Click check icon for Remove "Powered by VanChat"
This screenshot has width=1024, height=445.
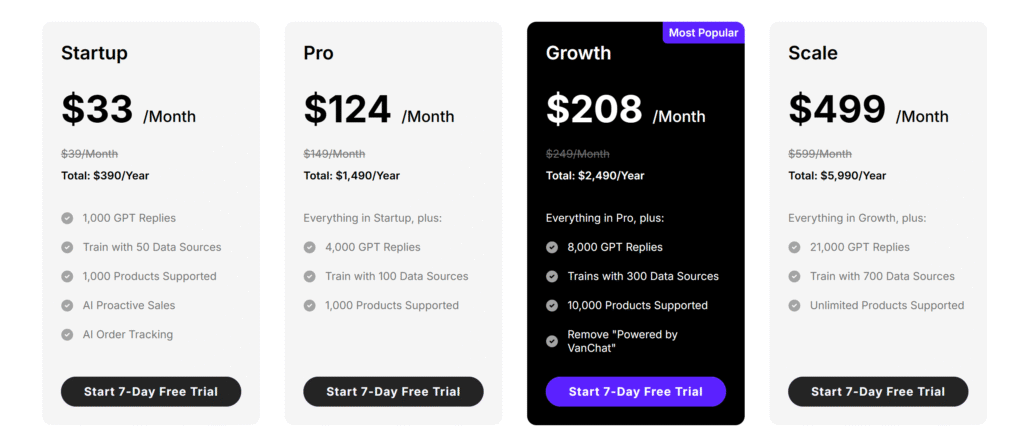(552, 341)
